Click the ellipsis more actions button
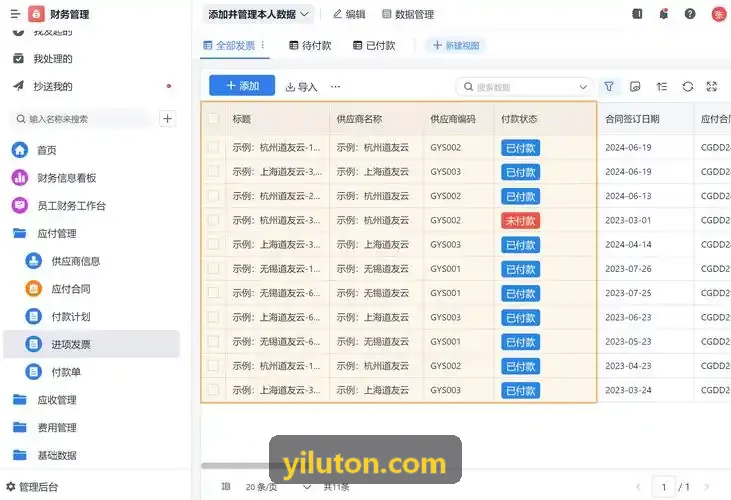 (335, 86)
